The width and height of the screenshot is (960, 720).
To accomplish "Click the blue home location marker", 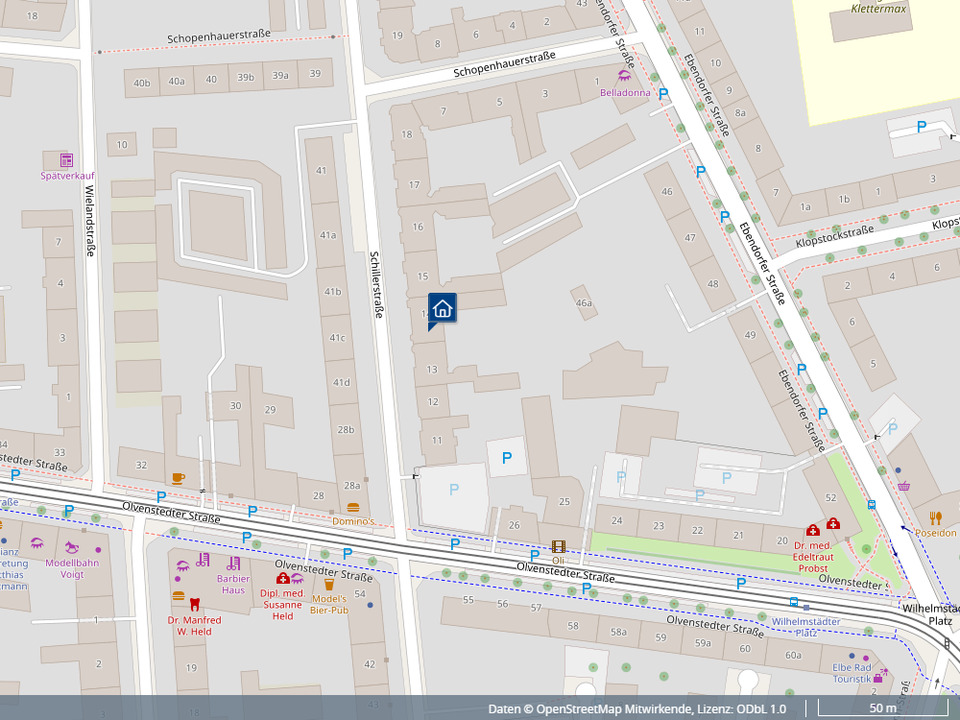I will (442, 309).
